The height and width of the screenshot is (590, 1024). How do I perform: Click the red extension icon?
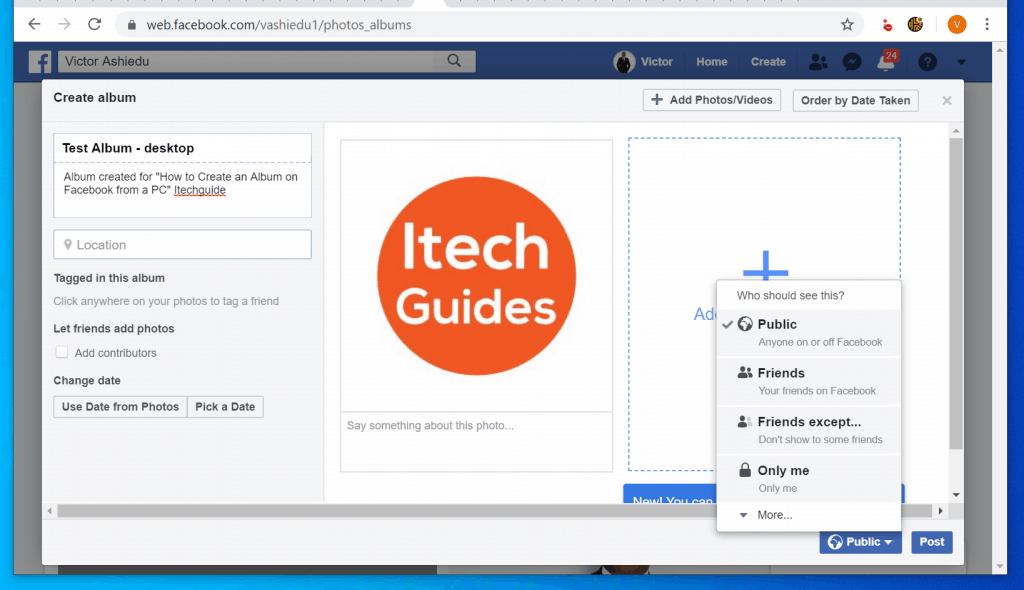pos(886,25)
